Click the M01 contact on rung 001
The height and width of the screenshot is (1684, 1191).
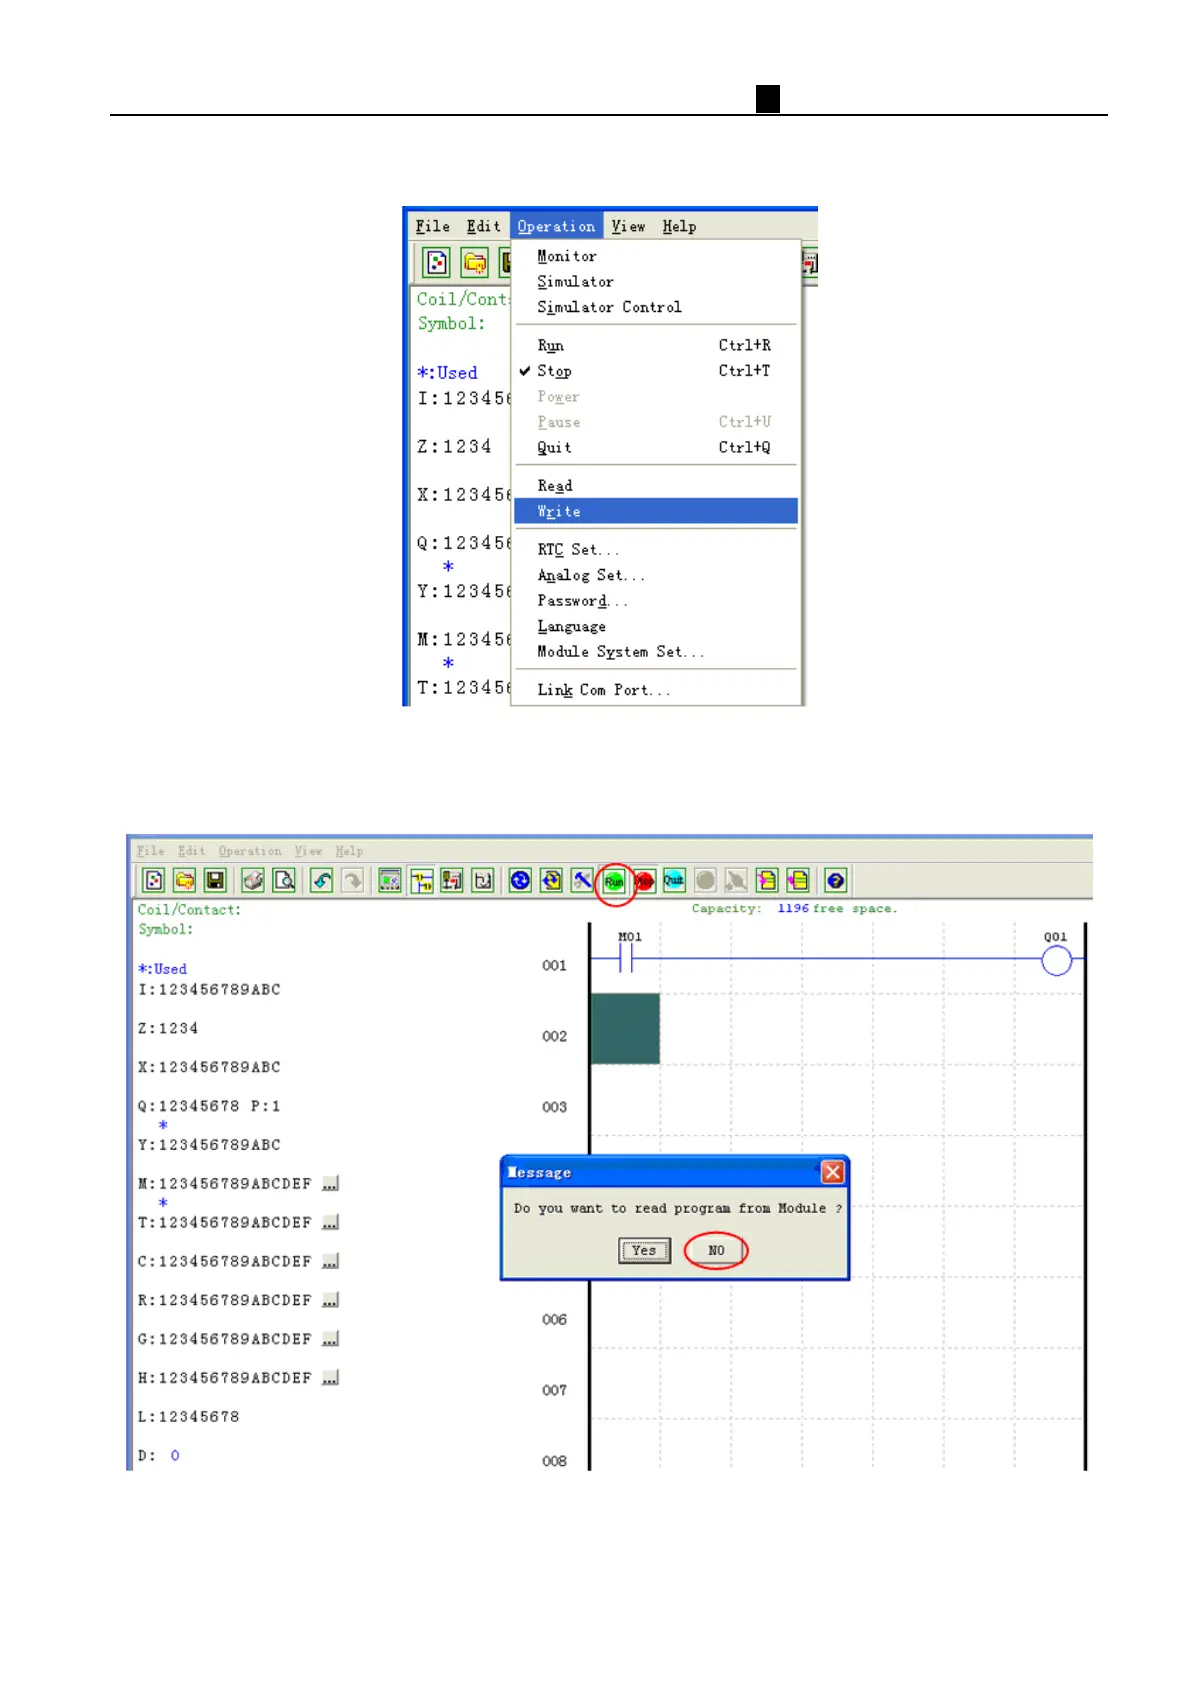pyautogui.click(x=627, y=960)
